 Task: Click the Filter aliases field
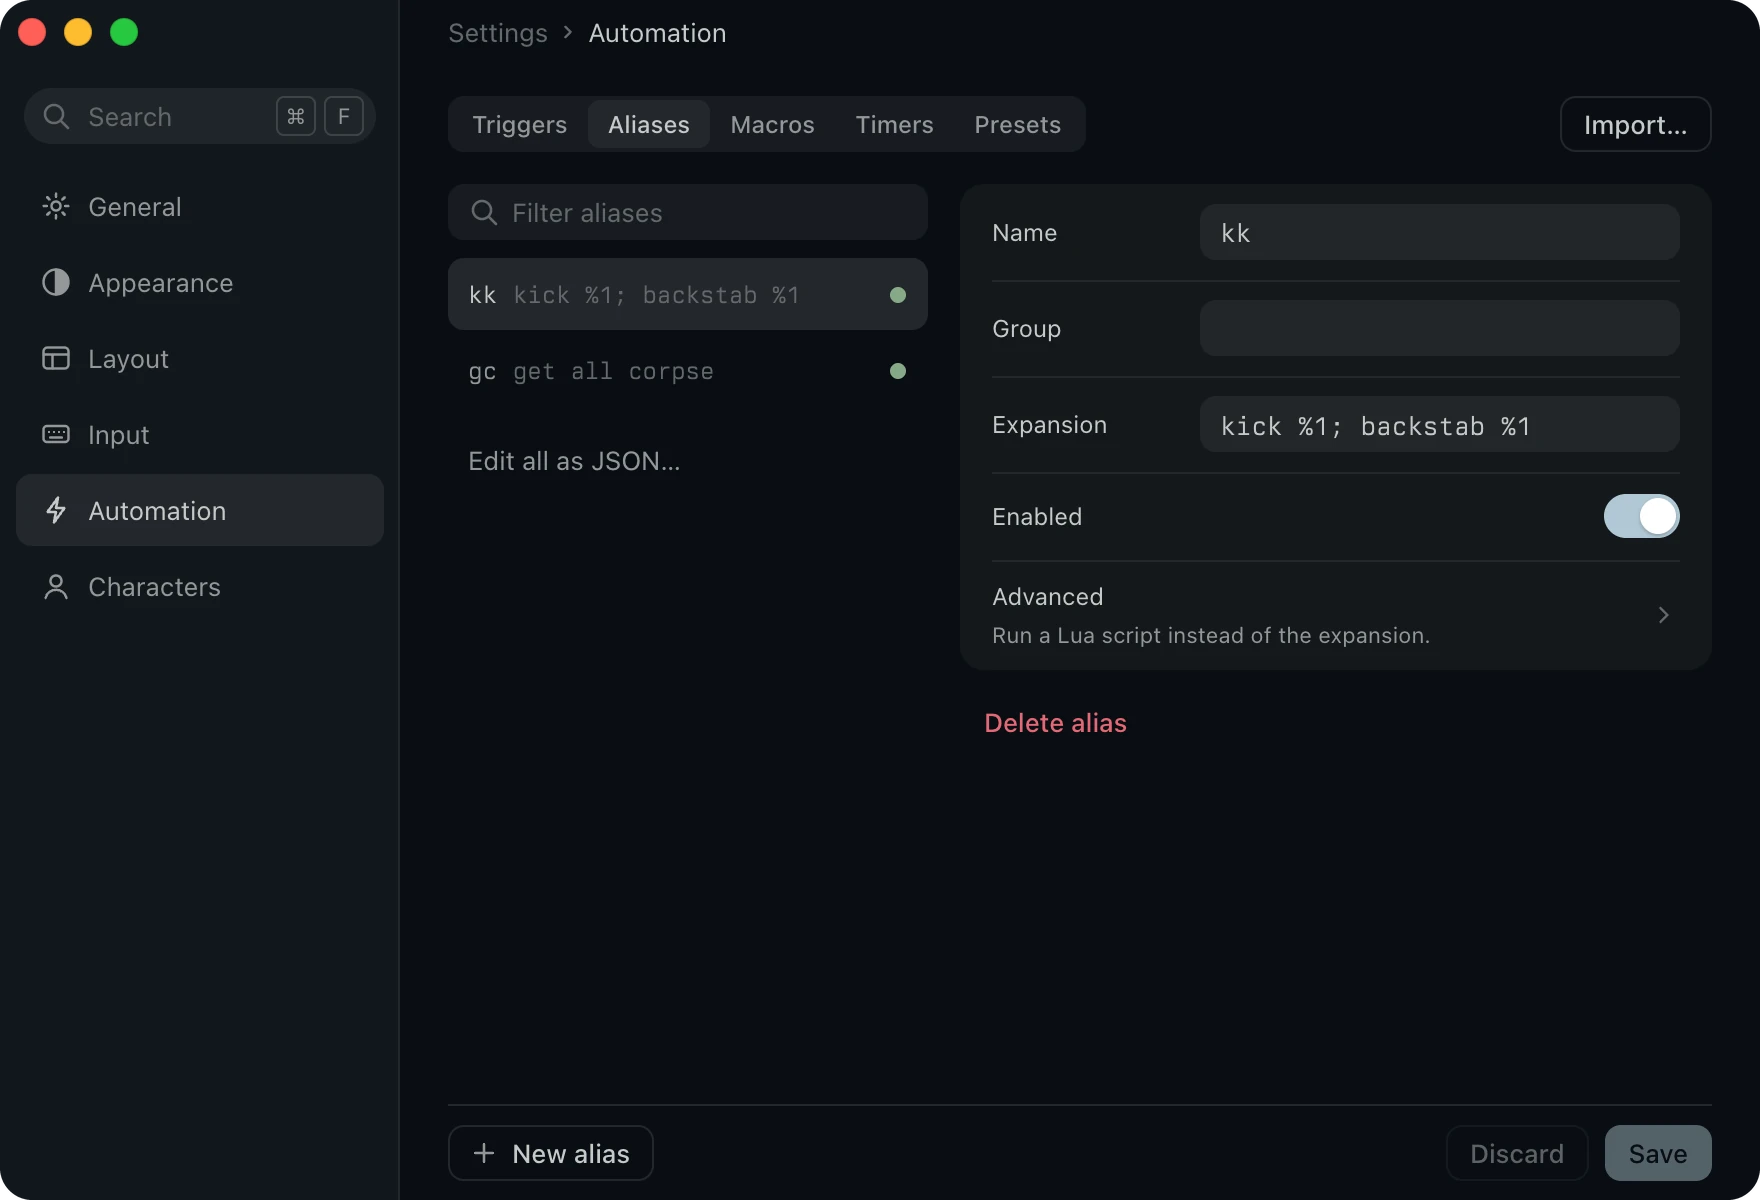pyautogui.click(x=688, y=212)
